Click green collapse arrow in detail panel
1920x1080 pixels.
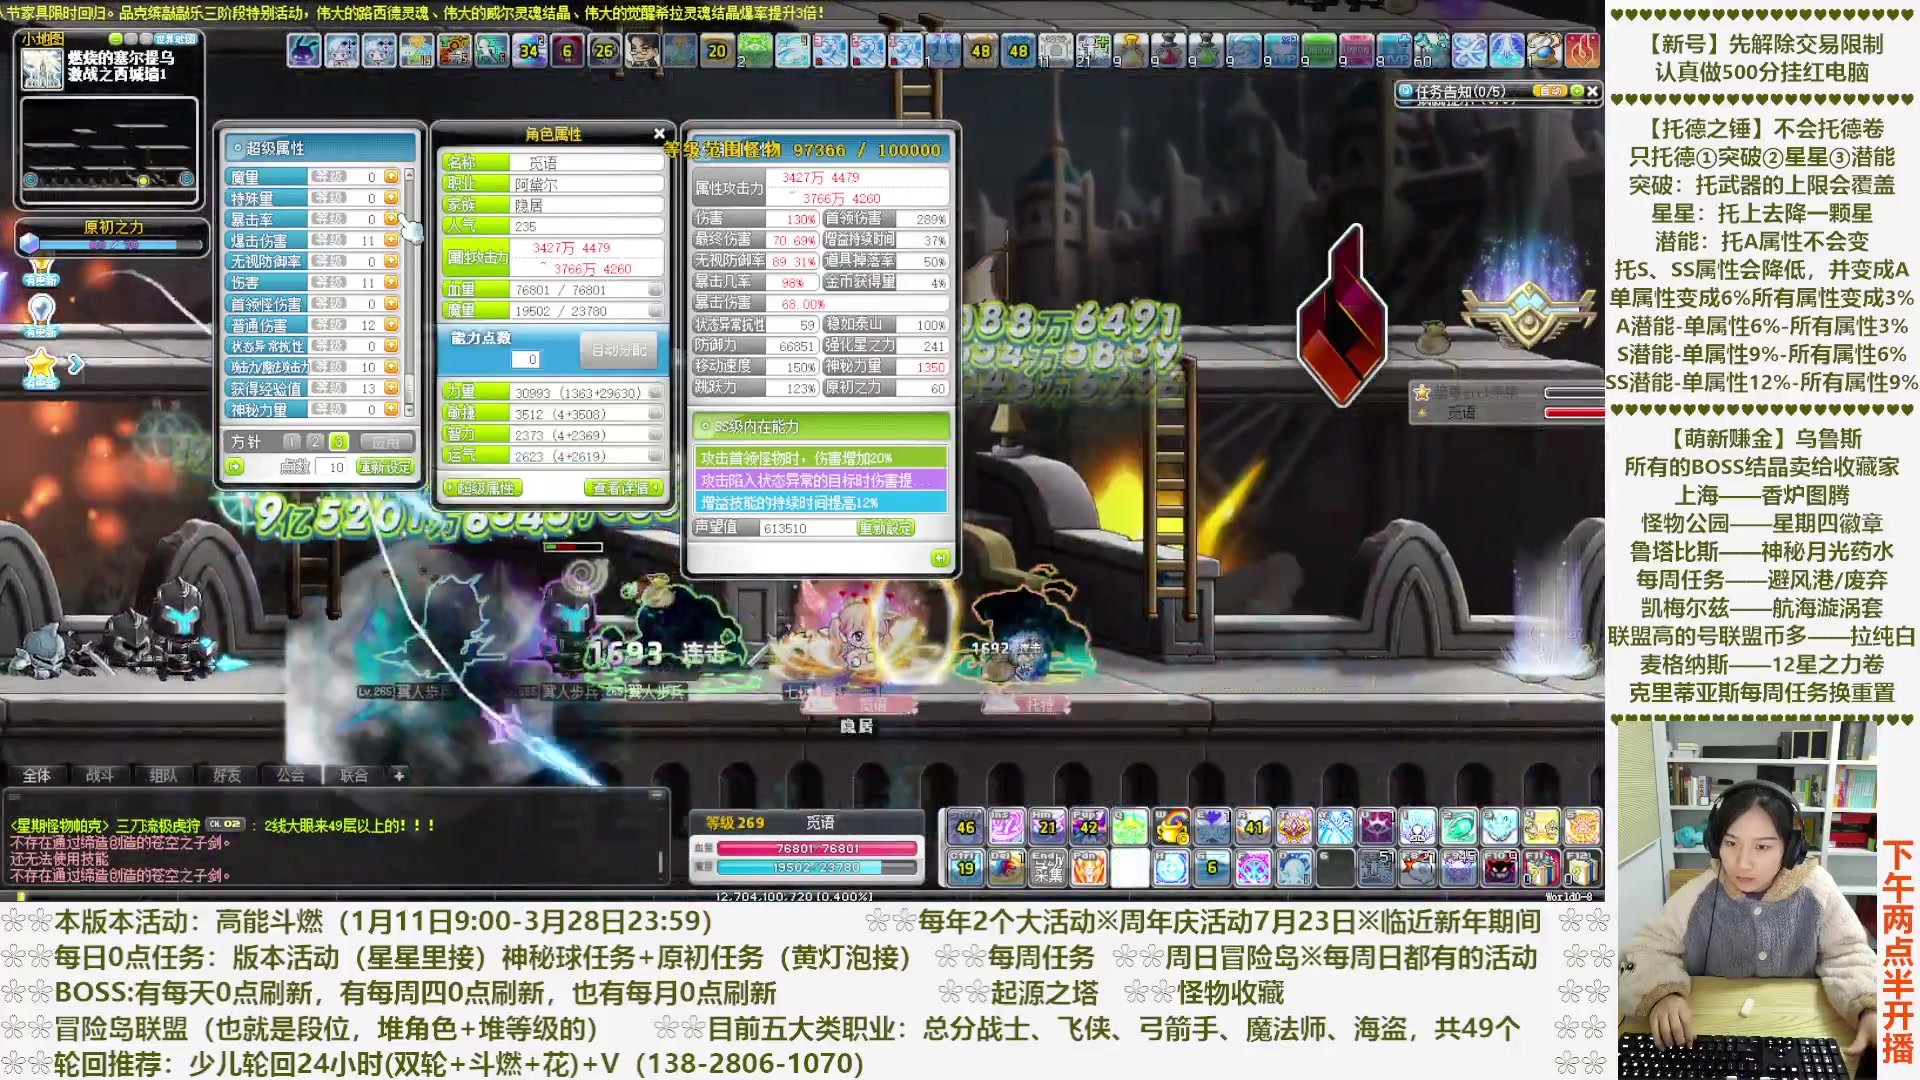point(940,558)
